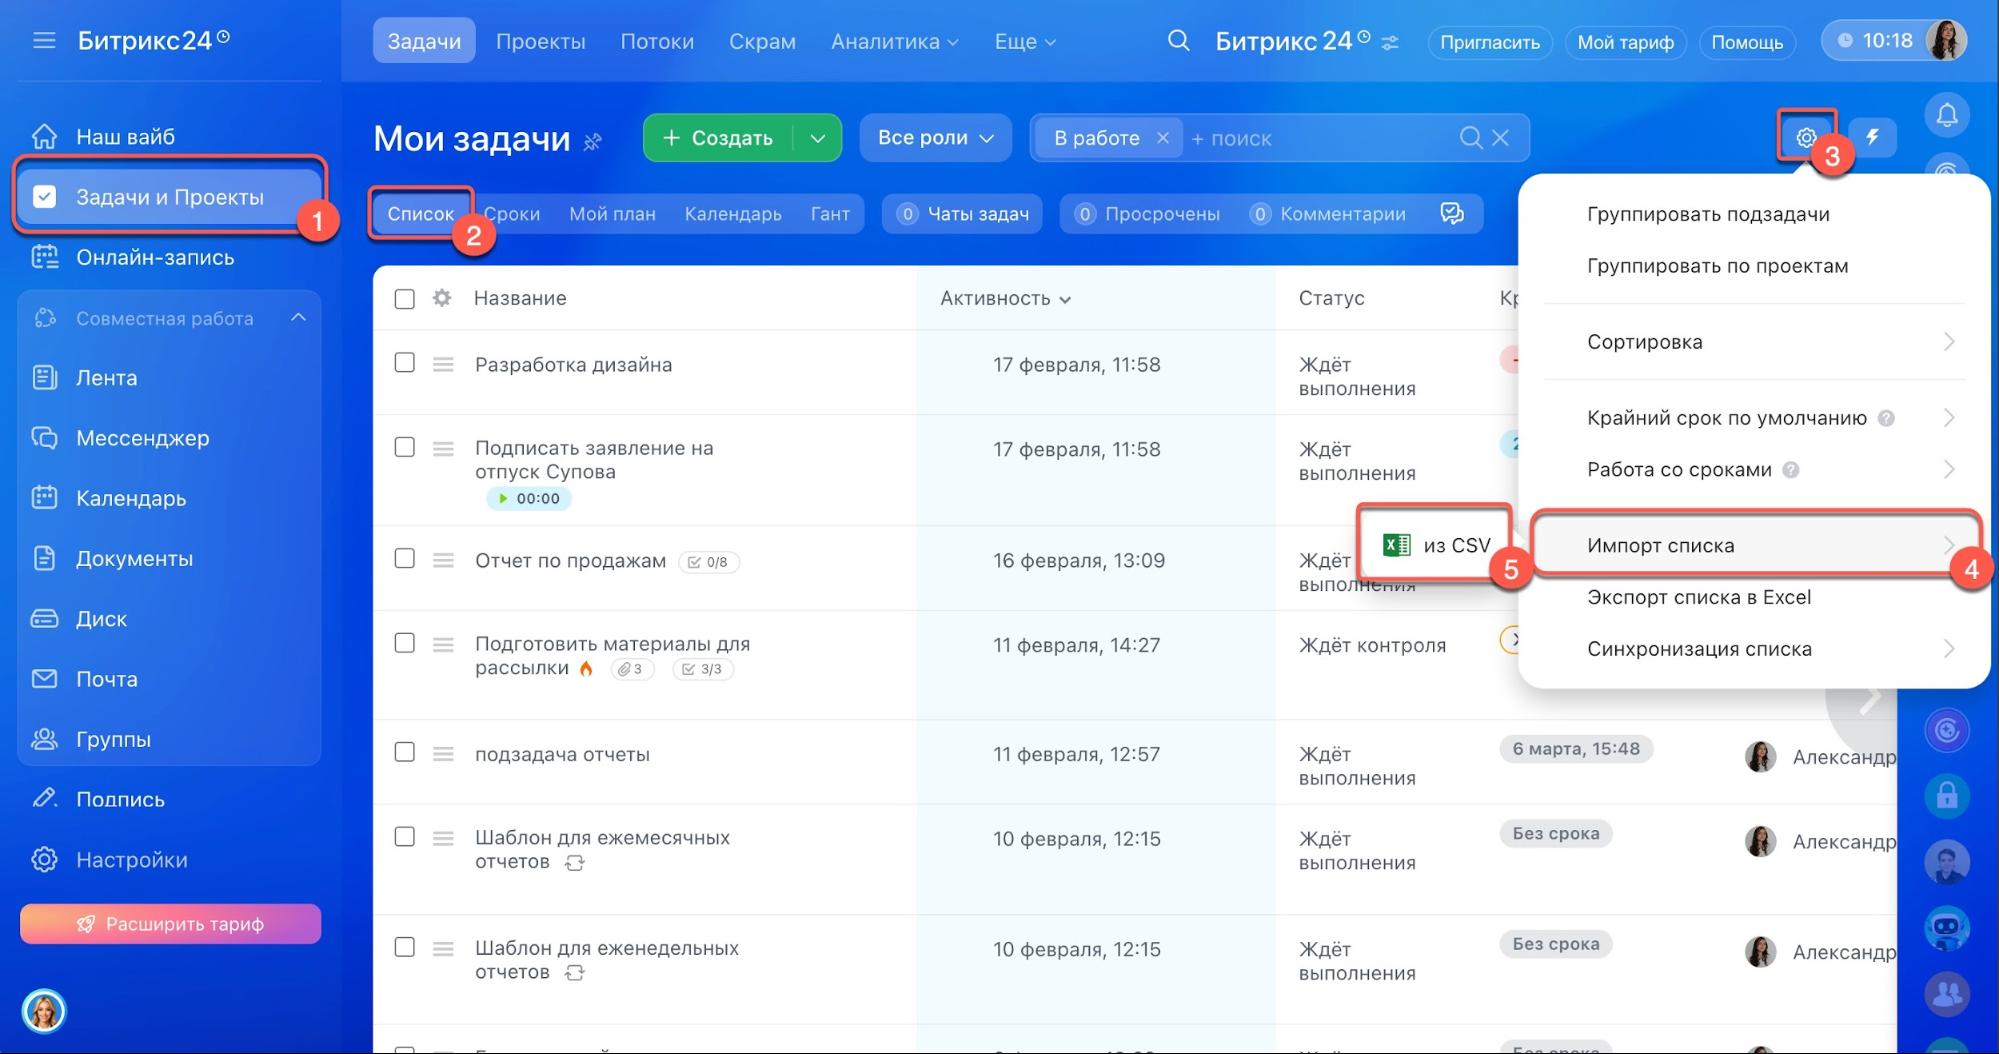Click the task search input field

click(x=1320, y=138)
